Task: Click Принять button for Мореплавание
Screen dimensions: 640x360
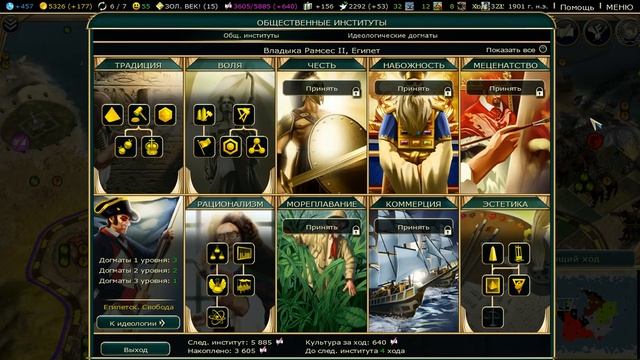Action: click(322, 227)
